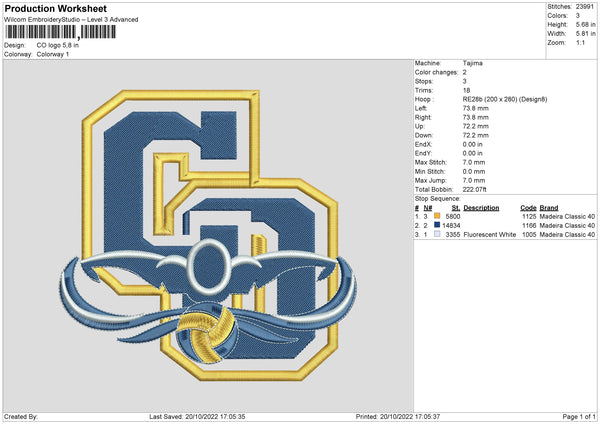
Task: Click the Min Stitch value 0.0 mm
Action: 474,171
